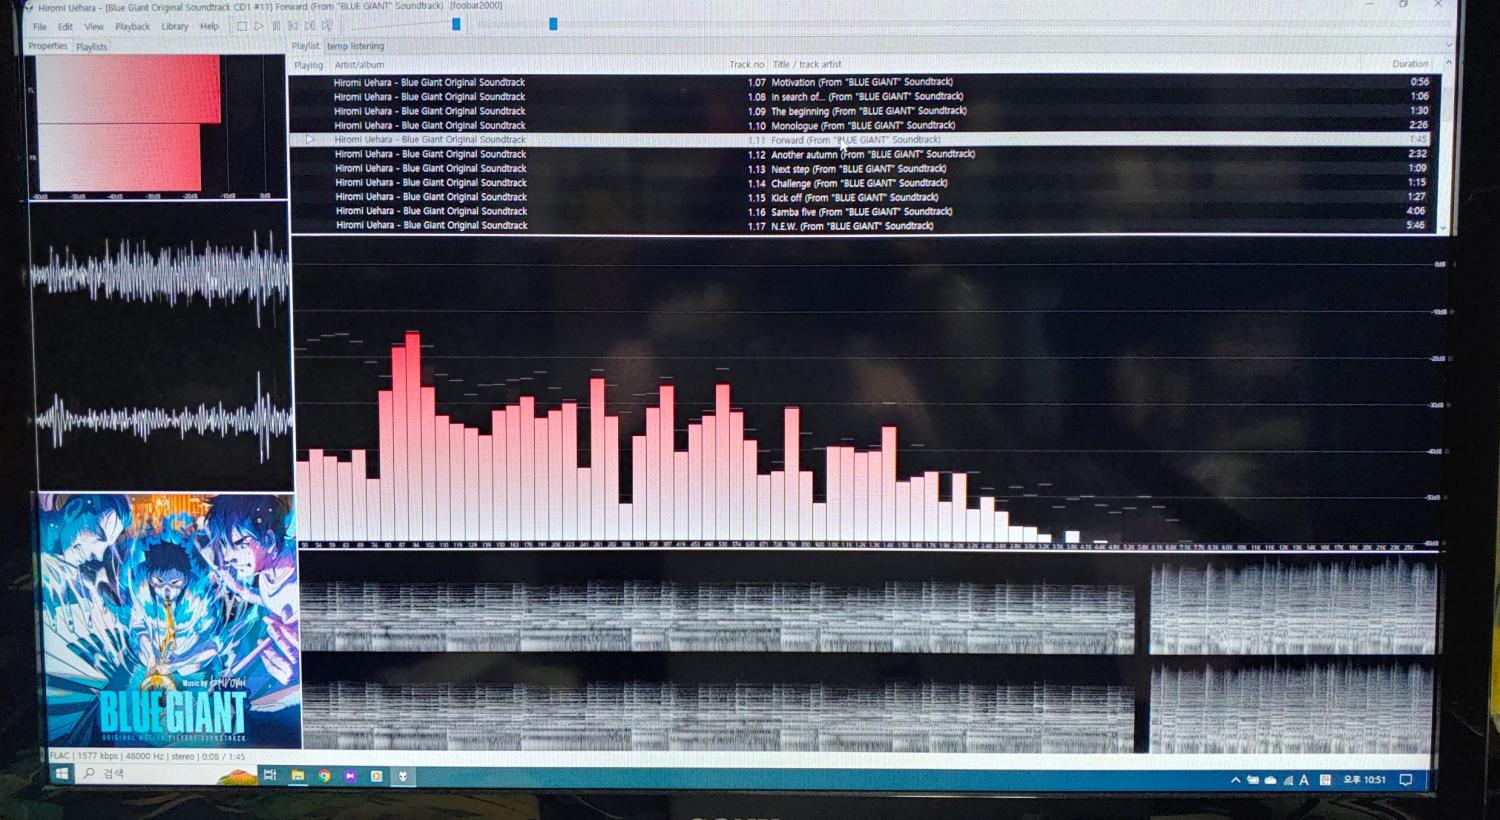Select the playing track 1.11 Forward
The width and height of the screenshot is (1500, 820).
(861, 140)
